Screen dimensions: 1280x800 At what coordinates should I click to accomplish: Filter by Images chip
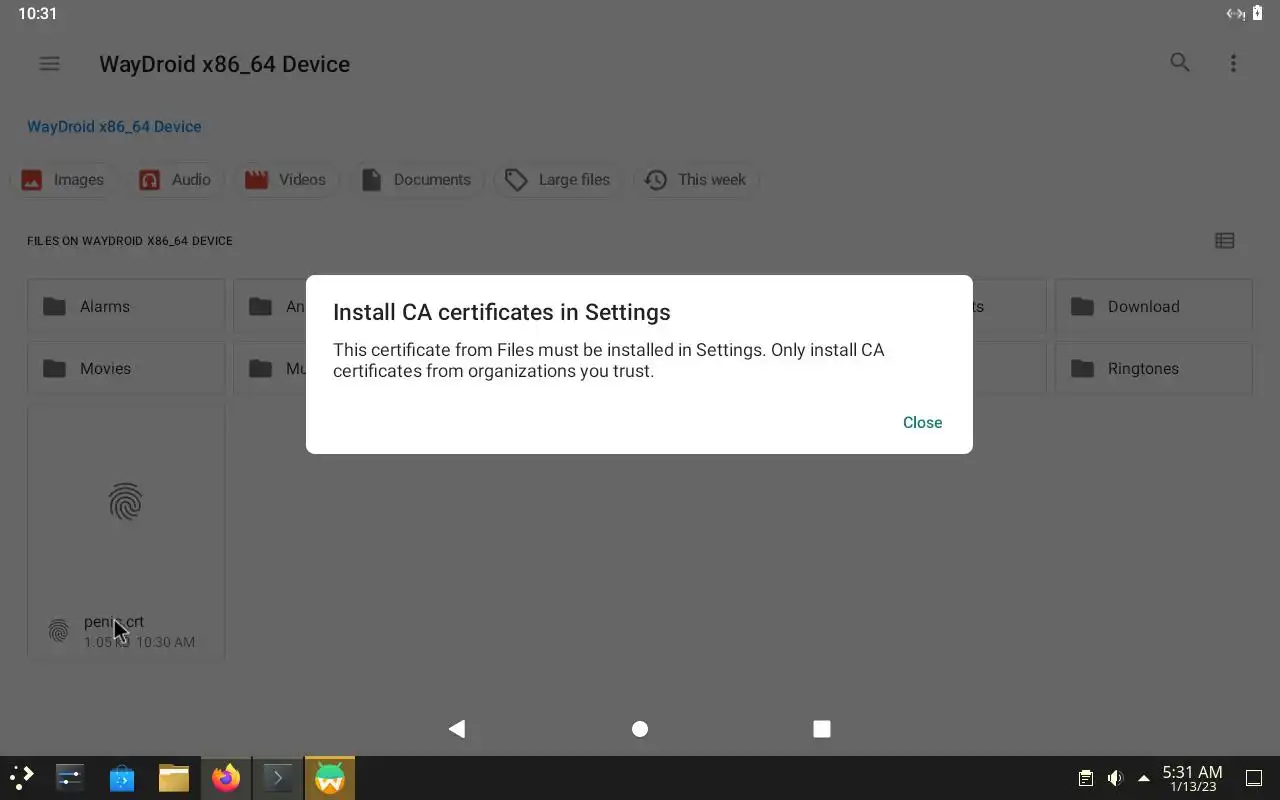tap(63, 180)
